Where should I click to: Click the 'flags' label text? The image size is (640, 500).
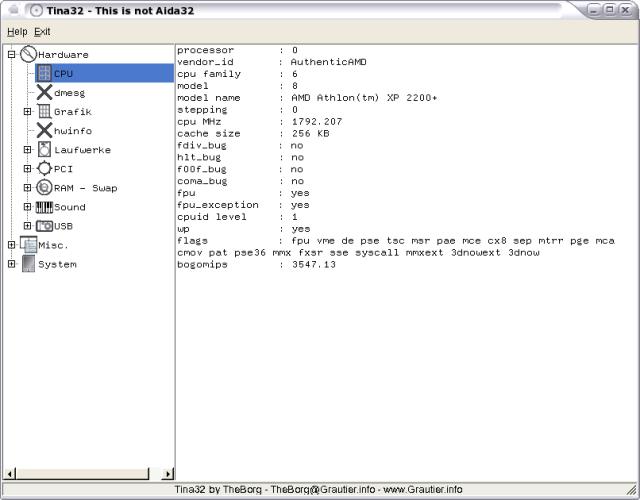coord(192,241)
